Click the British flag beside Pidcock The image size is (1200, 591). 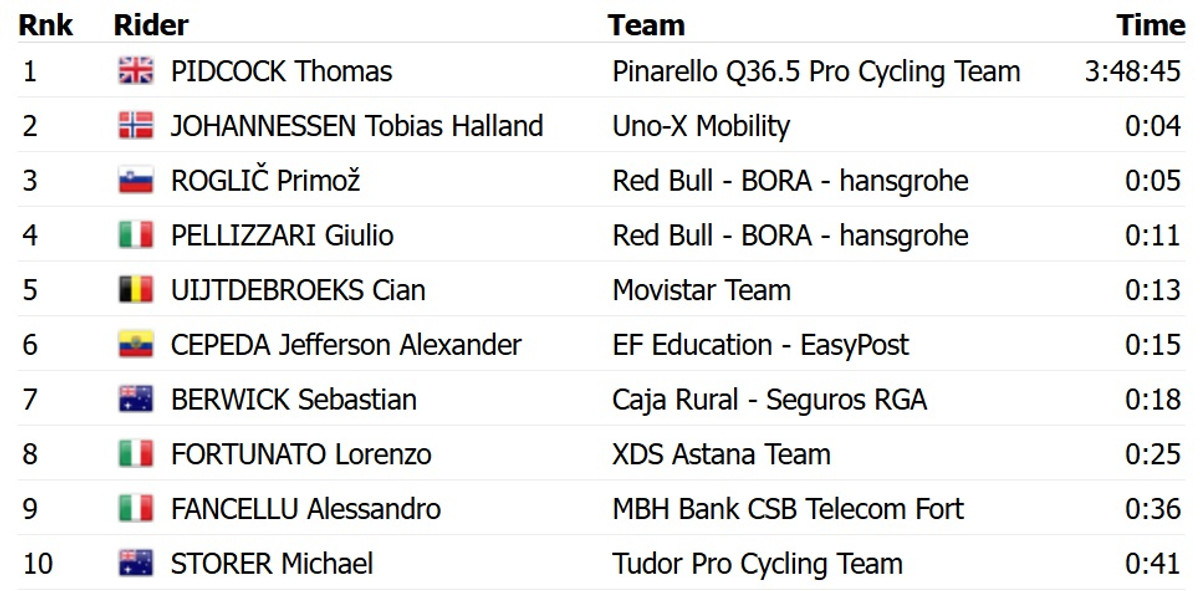click(x=136, y=71)
